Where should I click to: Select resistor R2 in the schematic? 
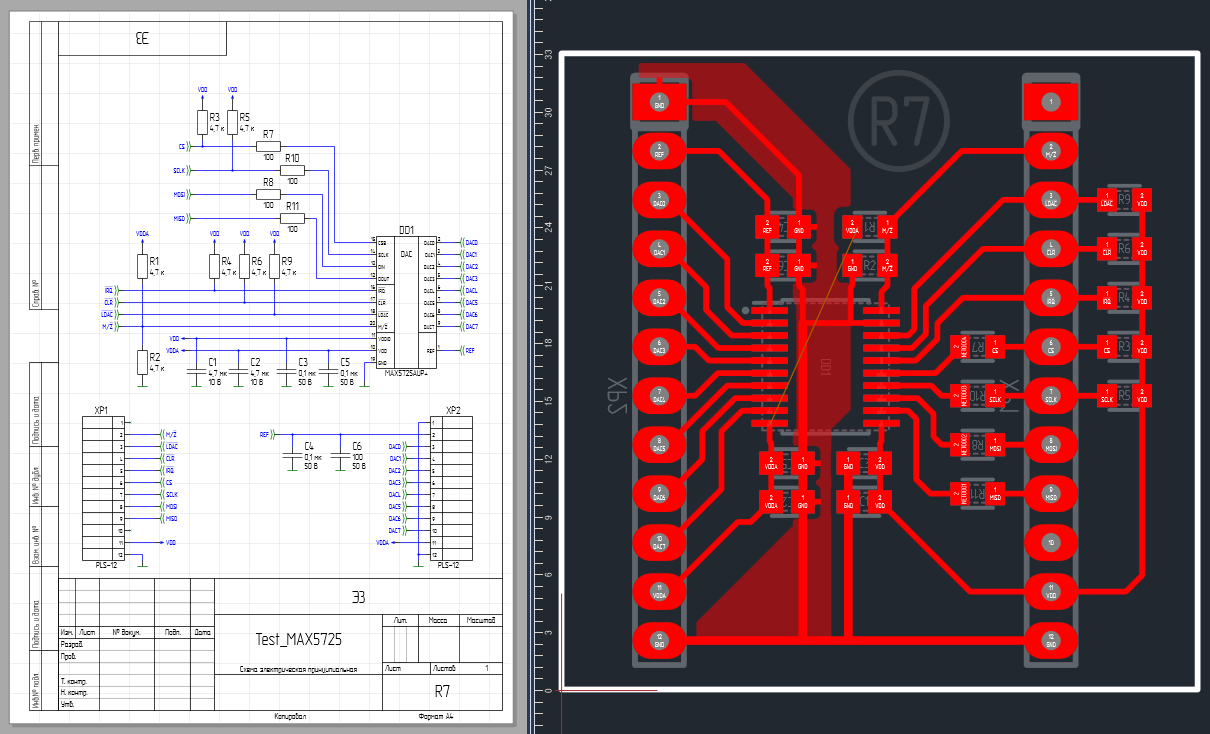pos(142,362)
